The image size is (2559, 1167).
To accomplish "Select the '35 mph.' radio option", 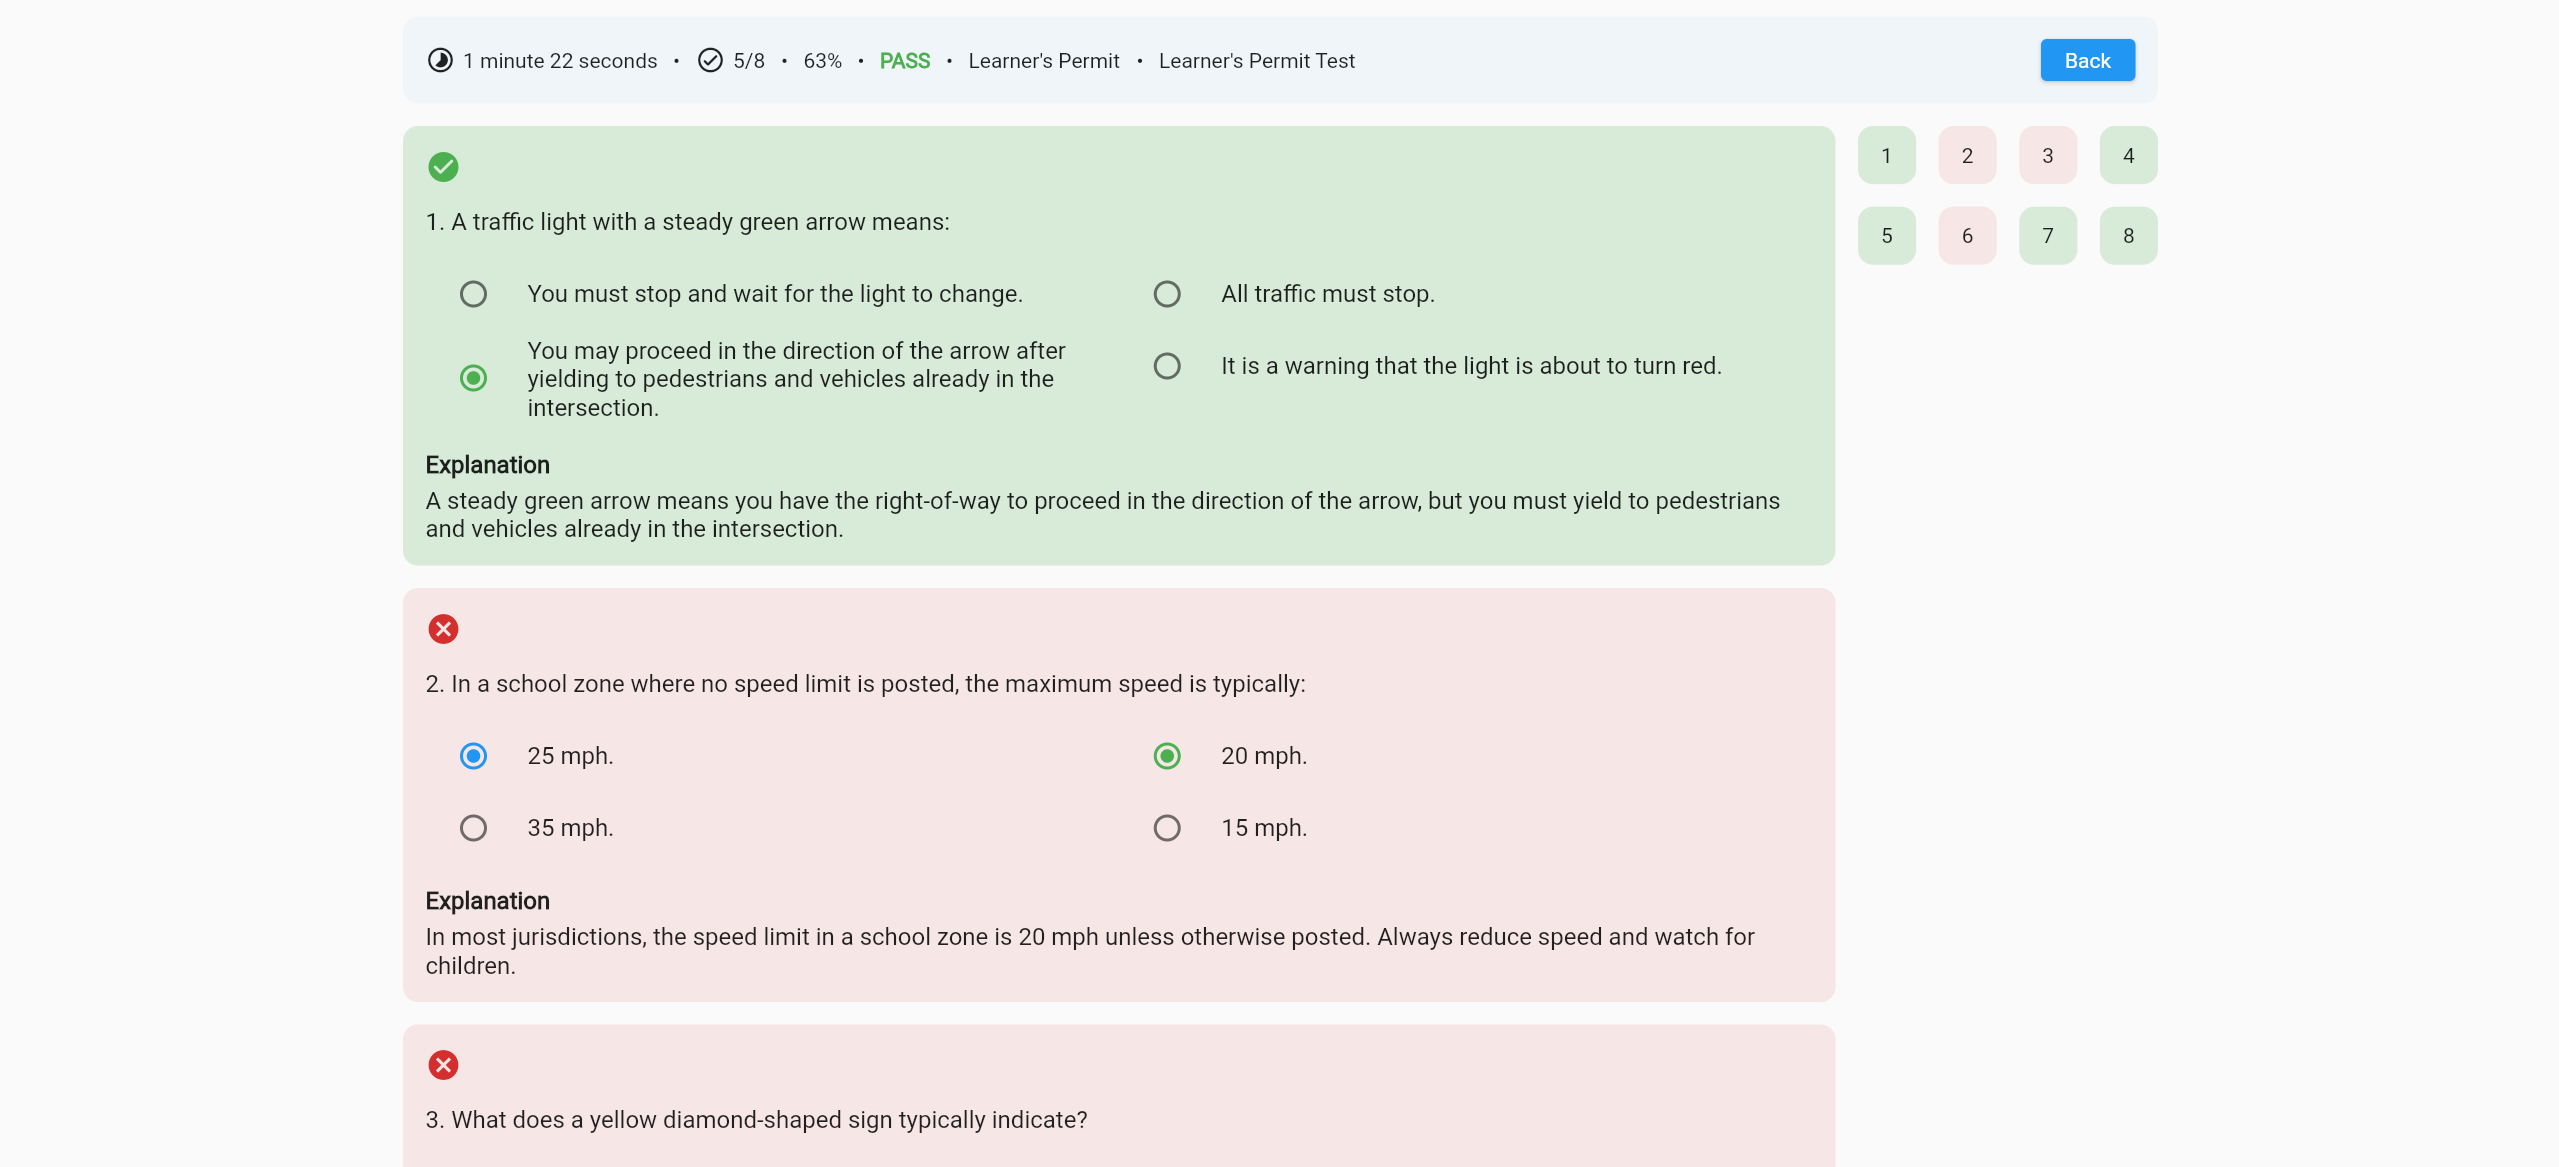I will 473,828.
